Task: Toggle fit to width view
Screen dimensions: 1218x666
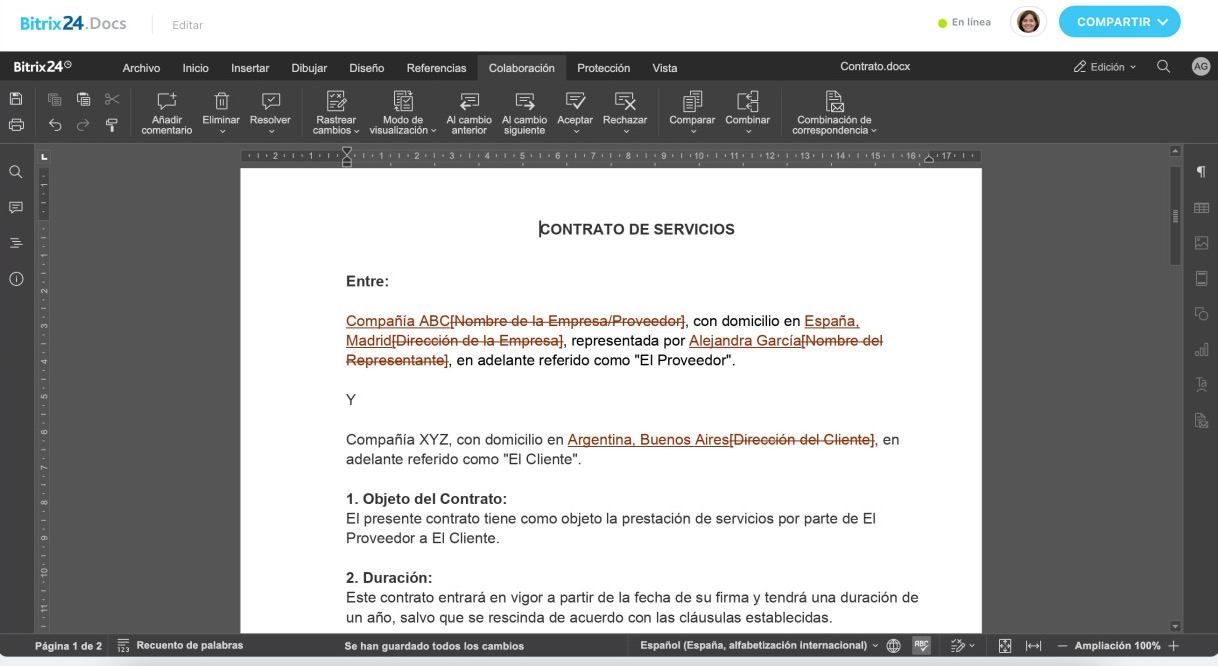Action: [1034, 646]
